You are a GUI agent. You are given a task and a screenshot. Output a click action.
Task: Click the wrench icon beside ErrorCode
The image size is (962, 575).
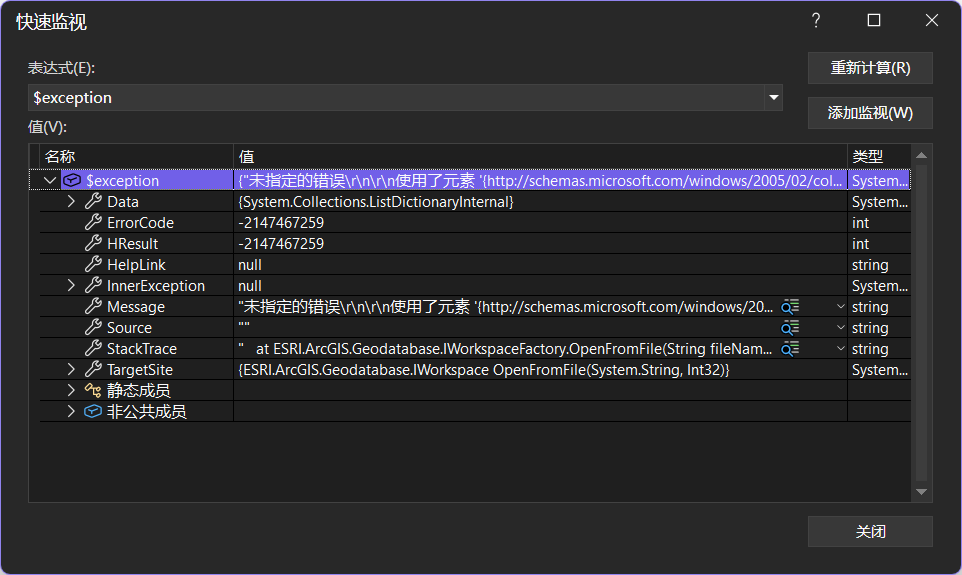pos(93,222)
